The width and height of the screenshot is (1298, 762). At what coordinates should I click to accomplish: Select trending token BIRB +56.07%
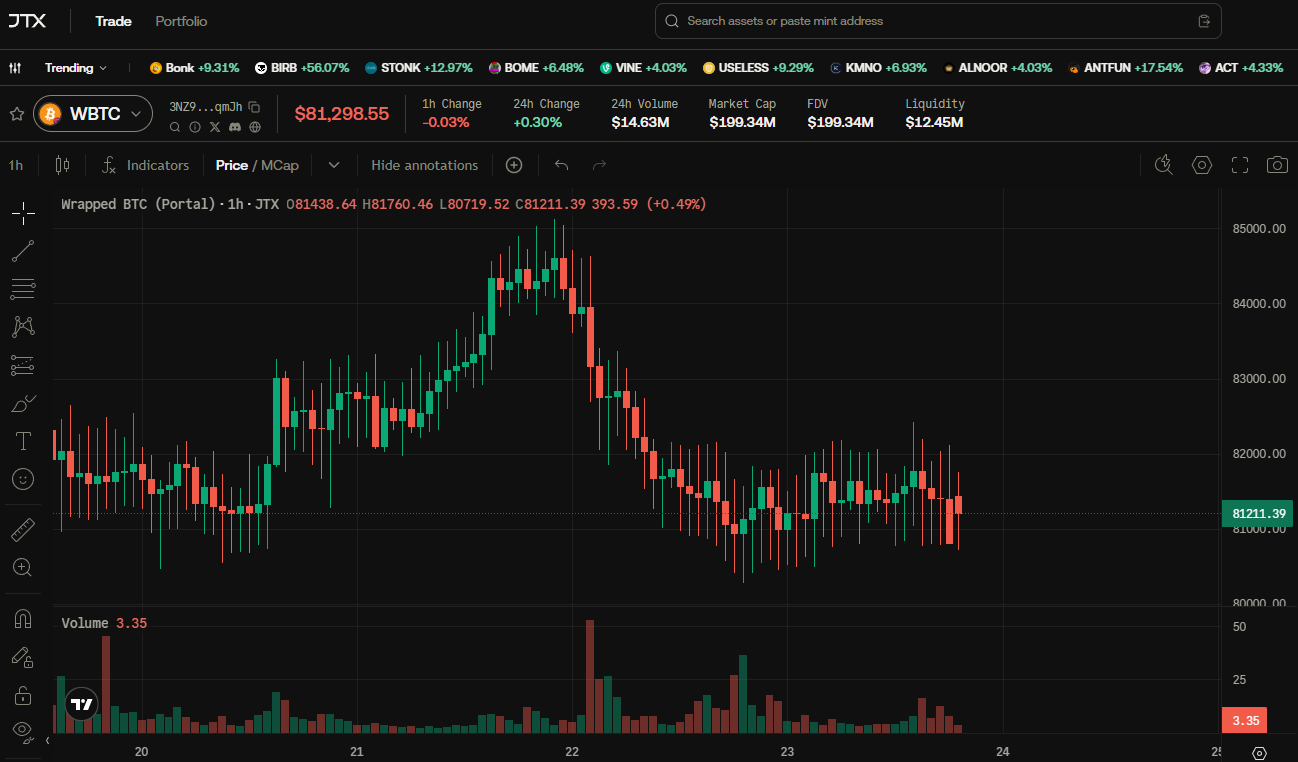[x=302, y=68]
